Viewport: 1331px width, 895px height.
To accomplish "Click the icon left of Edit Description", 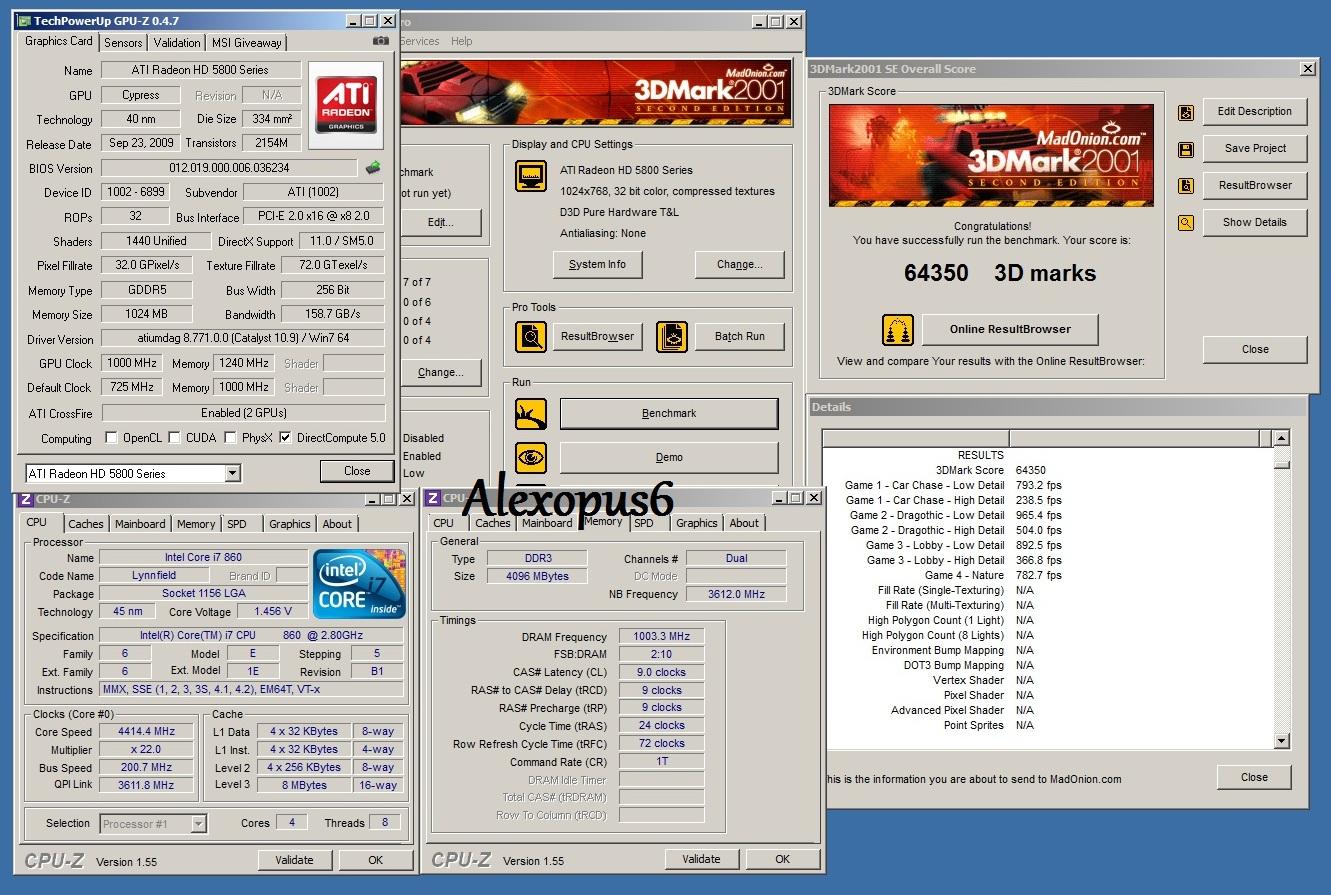I will pyautogui.click(x=1186, y=113).
